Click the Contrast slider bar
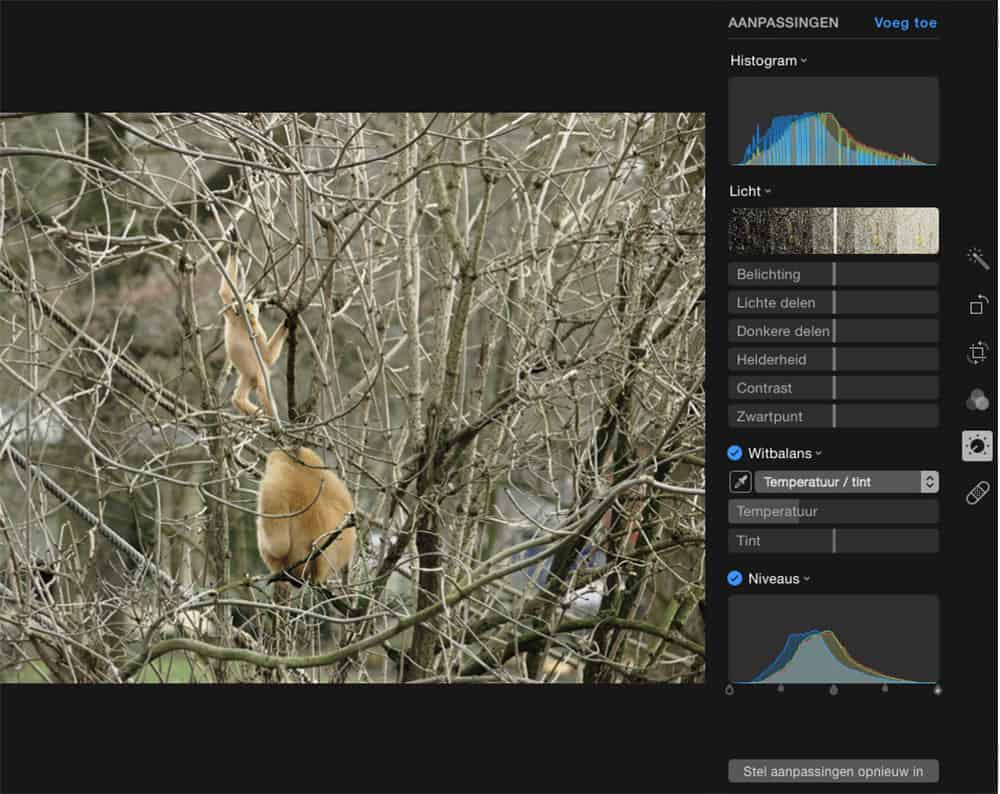 pos(833,388)
